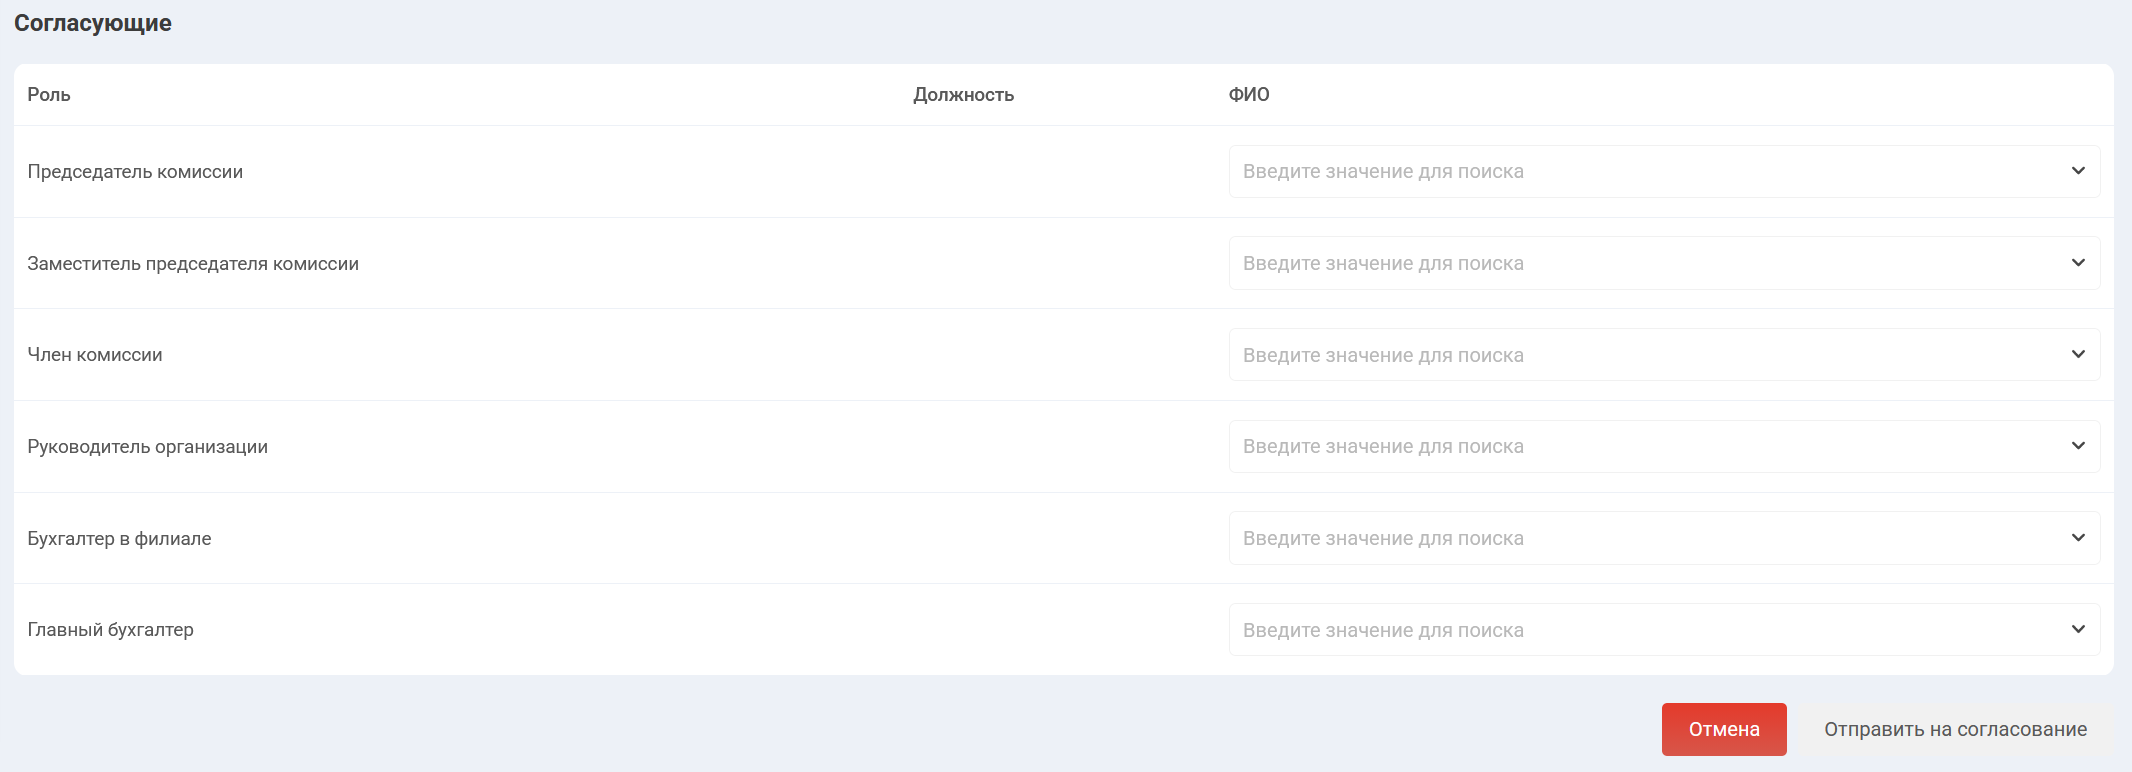
Task: Click Отправить на согласование button
Action: pos(1955,729)
